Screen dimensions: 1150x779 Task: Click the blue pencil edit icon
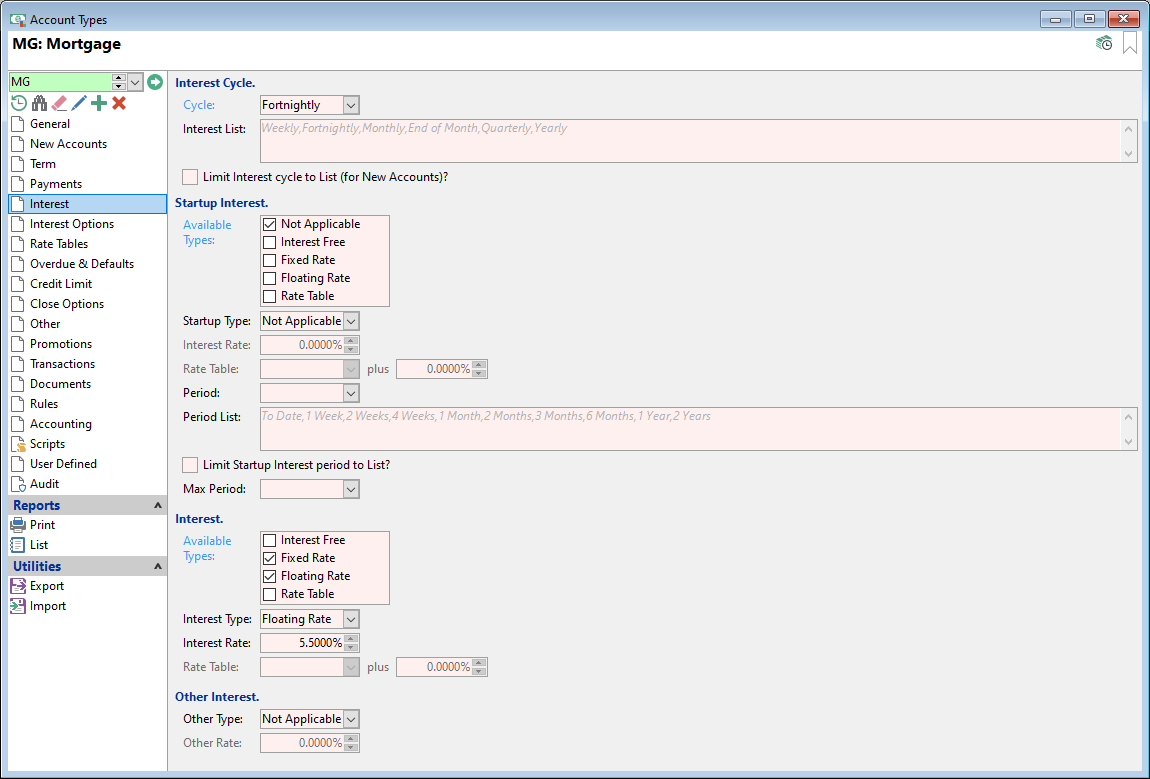click(x=78, y=103)
